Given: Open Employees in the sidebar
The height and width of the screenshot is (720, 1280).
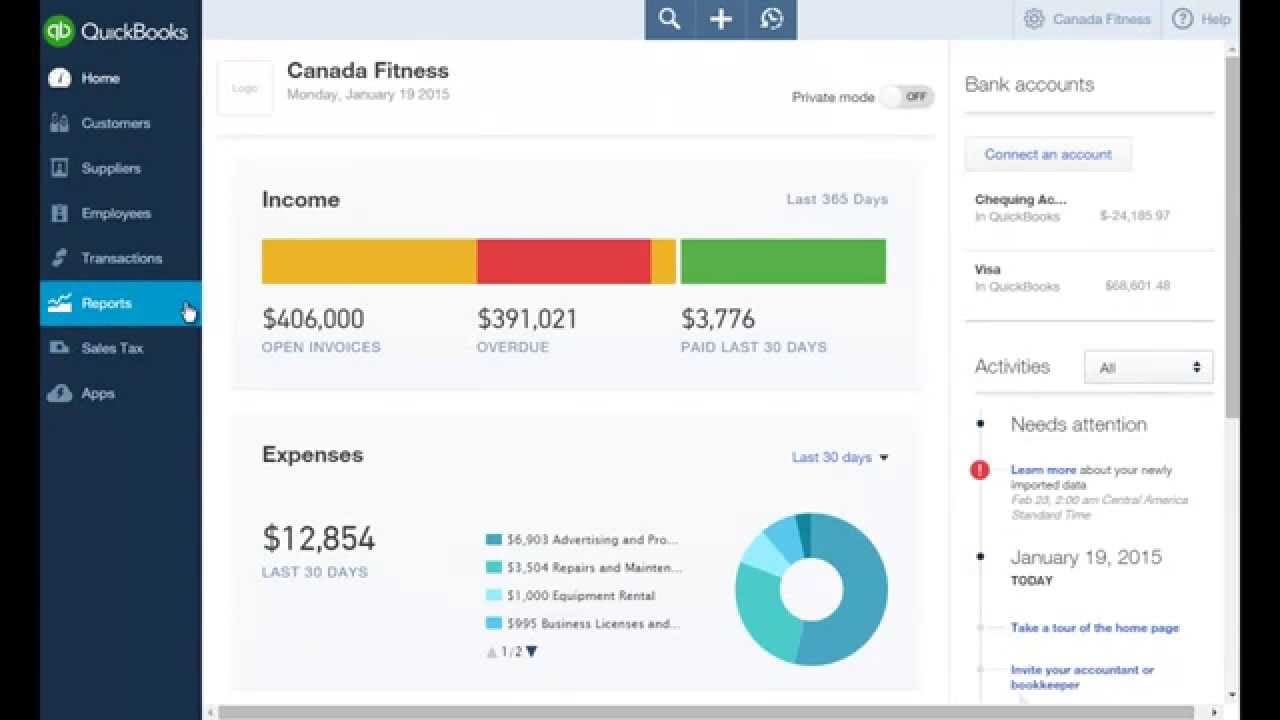Looking at the screenshot, I should pyautogui.click(x=120, y=213).
